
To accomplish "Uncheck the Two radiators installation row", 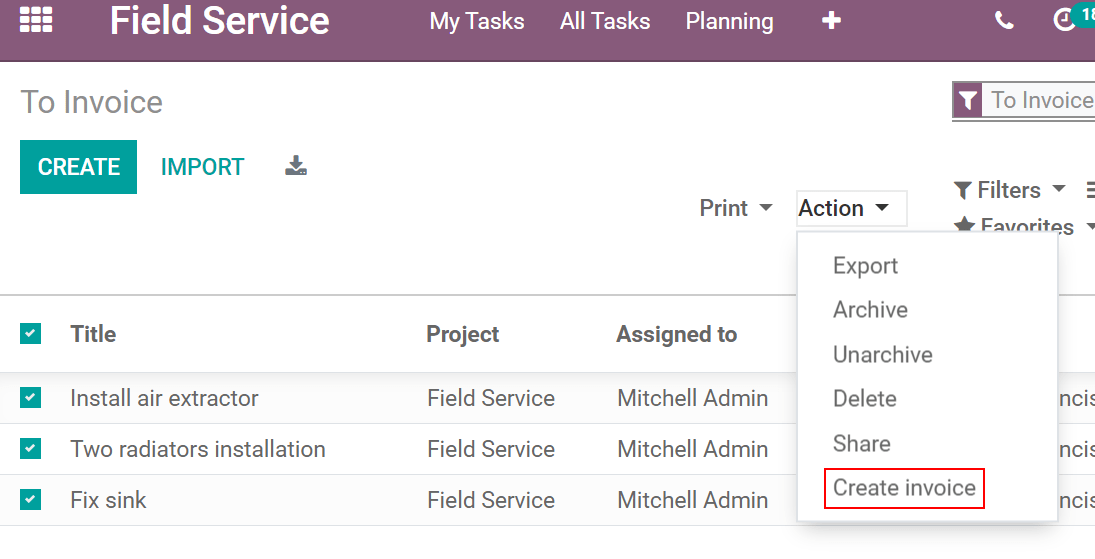I will pos(31,449).
